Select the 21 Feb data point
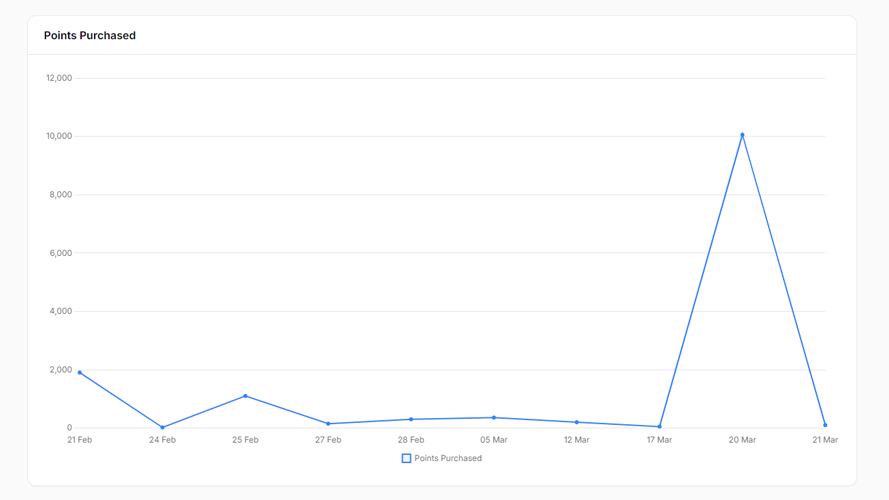This screenshot has height=500, width=889. coord(79,372)
